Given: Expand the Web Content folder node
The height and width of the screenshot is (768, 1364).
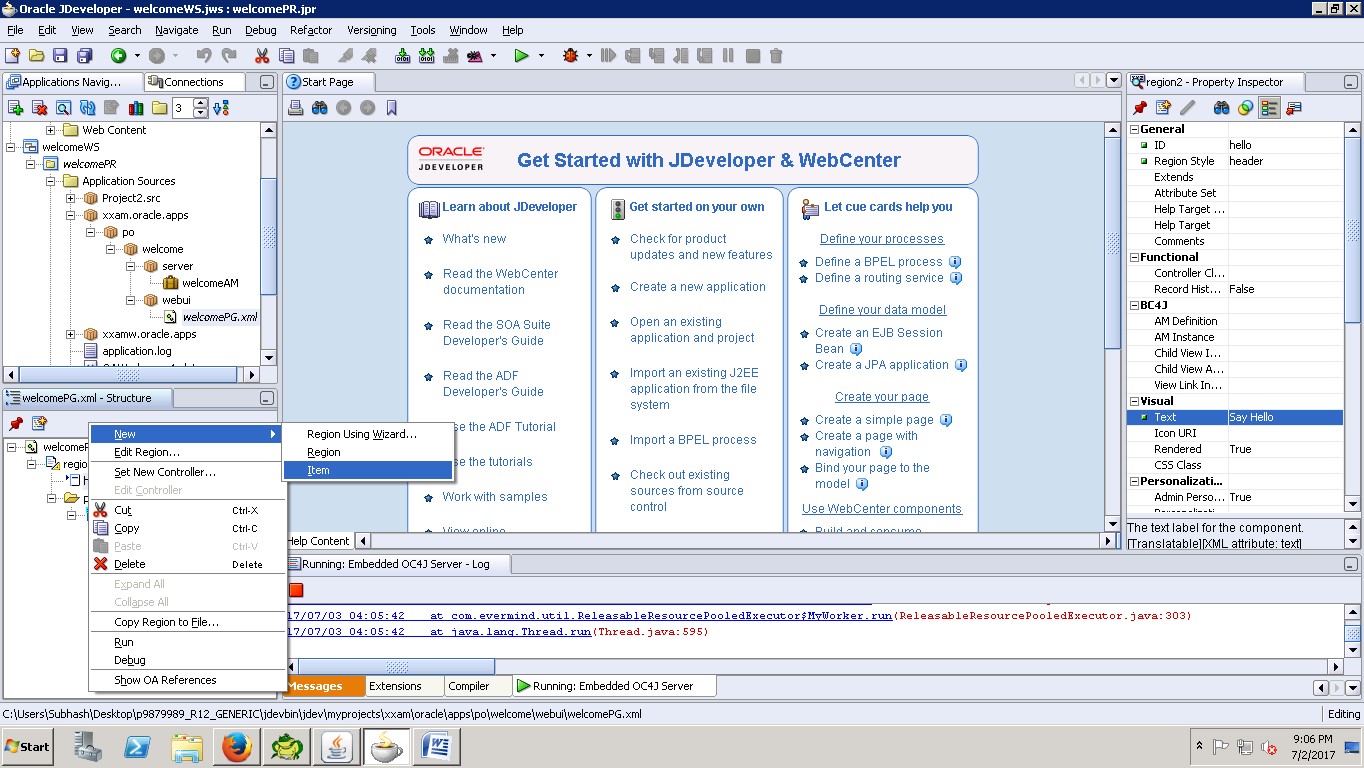Looking at the screenshot, I should coord(51,130).
